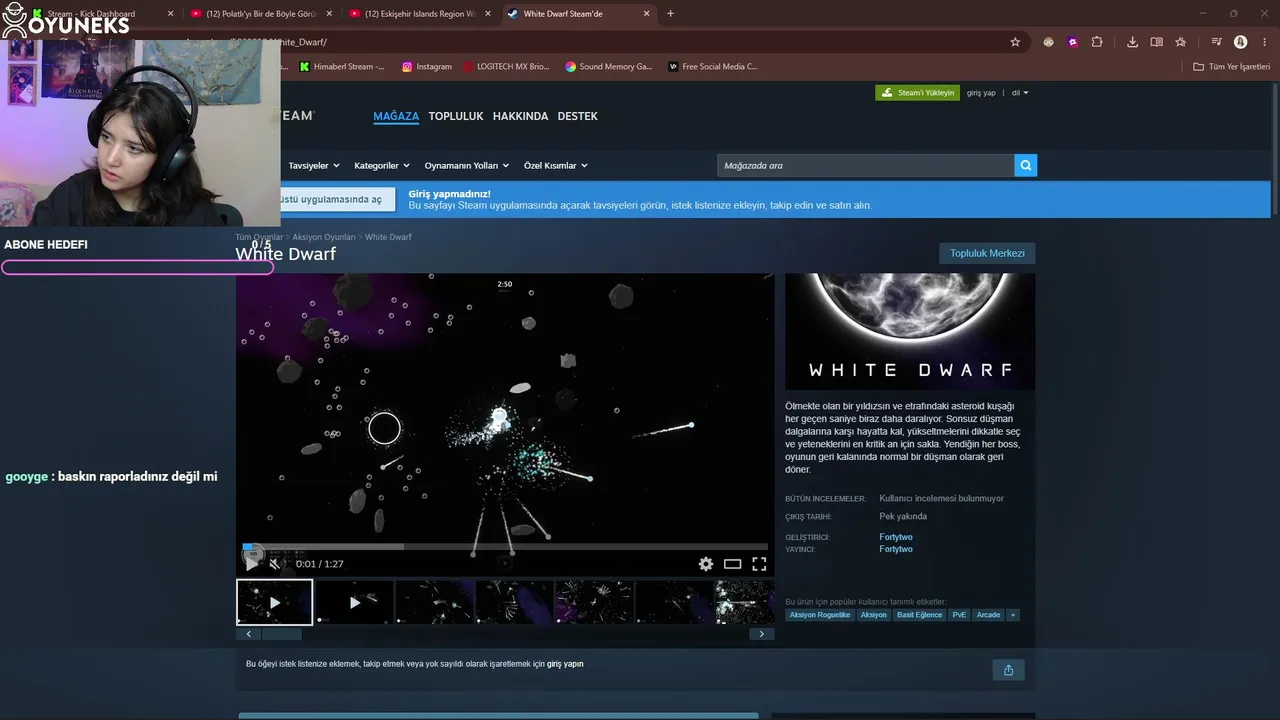This screenshot has width=1280, height=720.
Task: Open the Tüm Yer İşaretleri bookmarks folder
Action: tap(1231, 67)
